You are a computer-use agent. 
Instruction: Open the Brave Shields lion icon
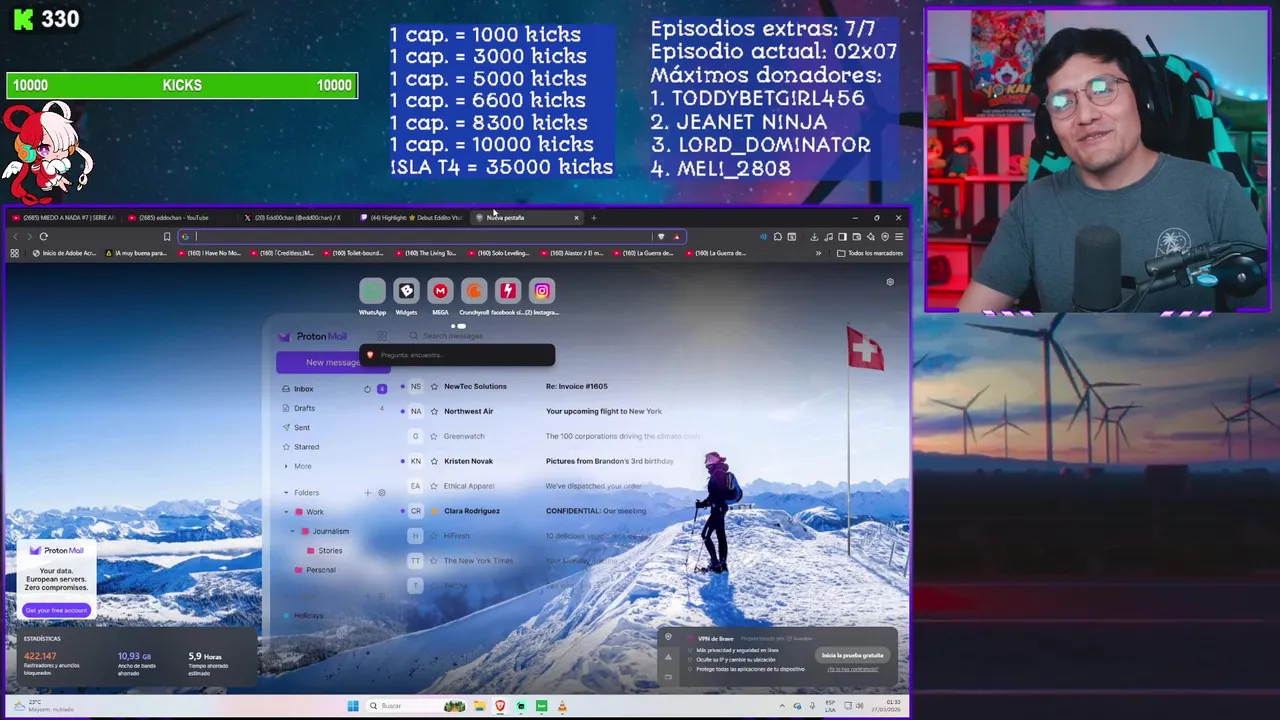(661, 237)
